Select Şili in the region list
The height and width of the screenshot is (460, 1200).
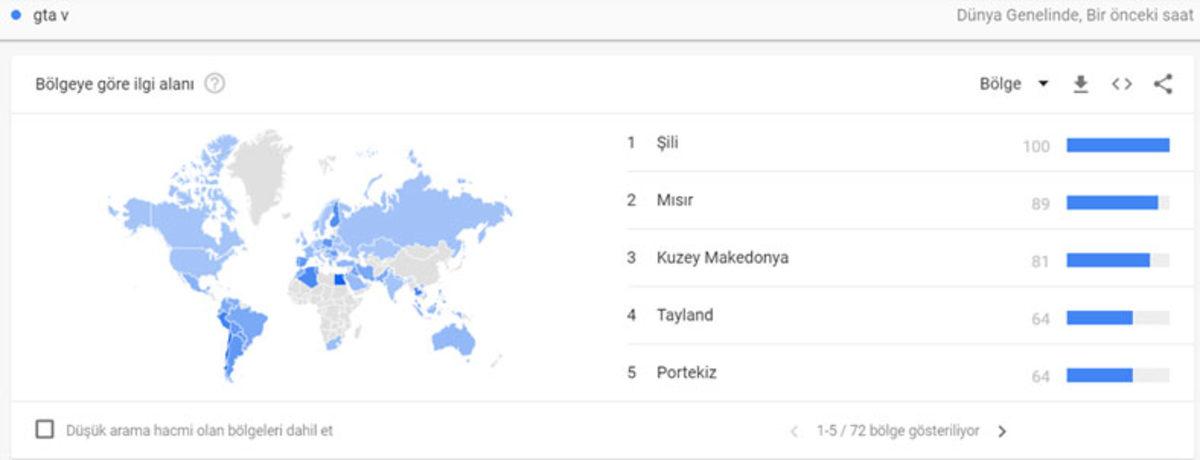click(667, 143)
